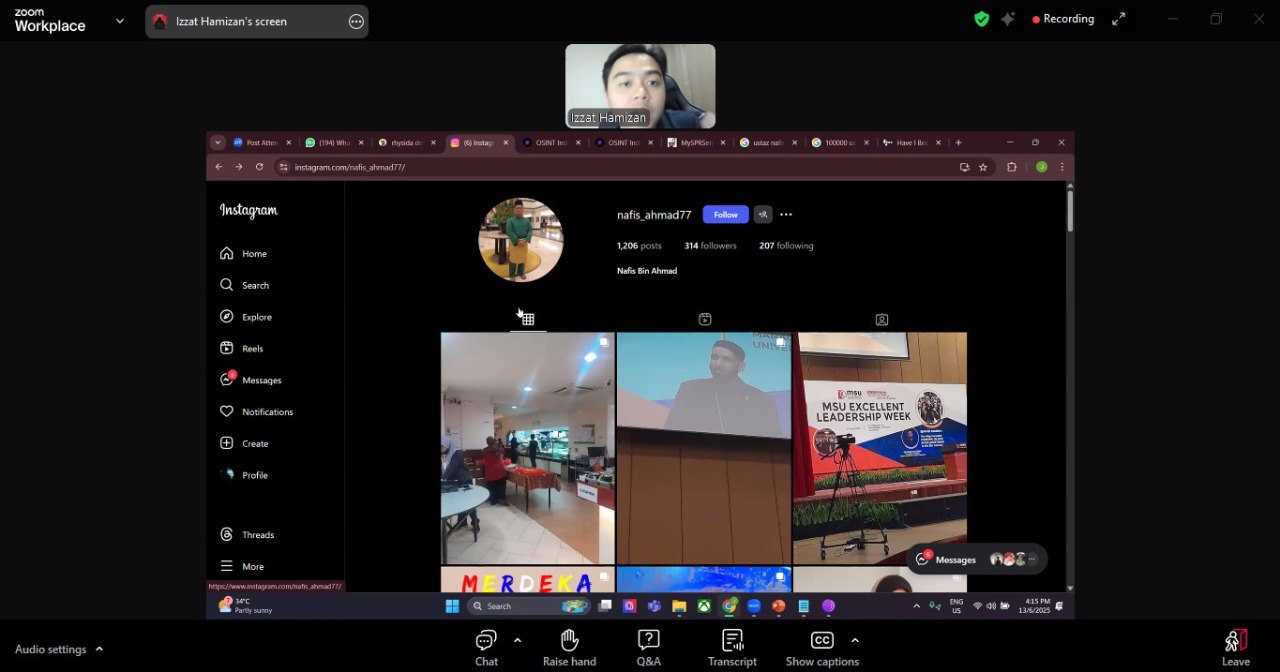Open Instagram Search in sidebar
This screenshot has width=1280, height=672.
[244, 285]
